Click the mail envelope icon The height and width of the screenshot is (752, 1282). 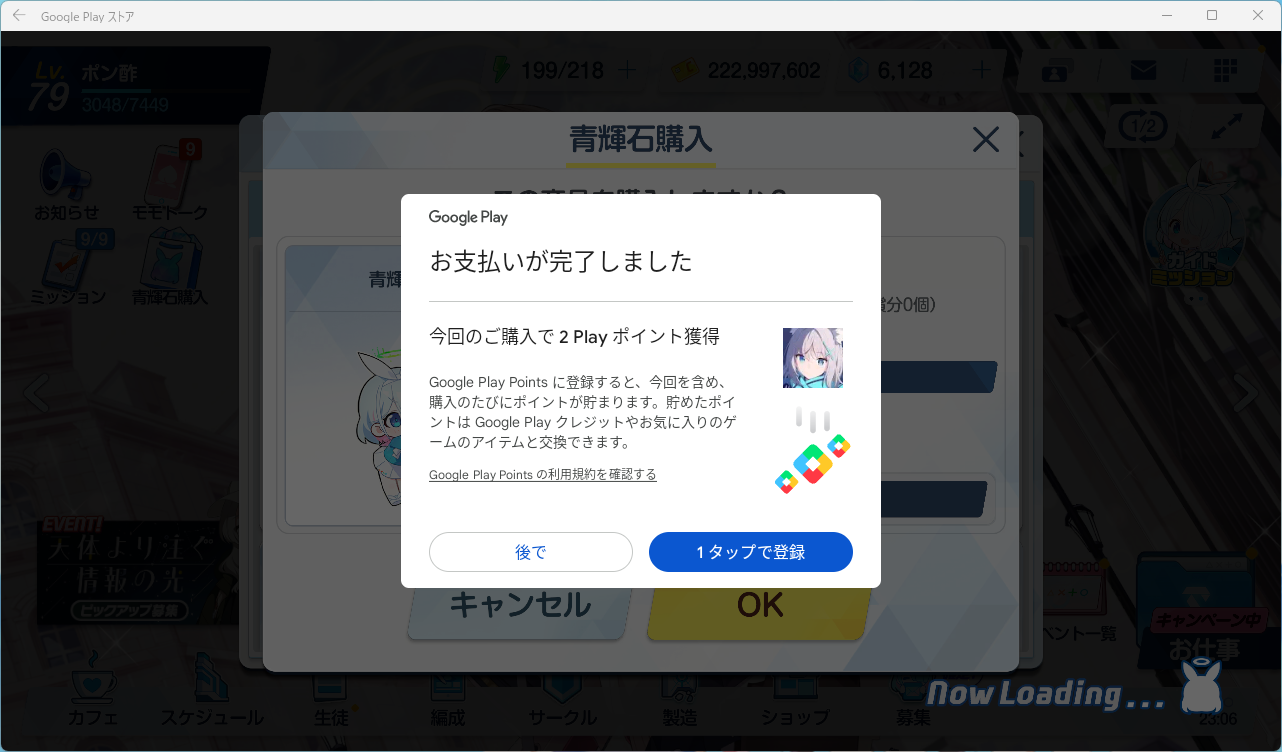tap(1143, 71)
